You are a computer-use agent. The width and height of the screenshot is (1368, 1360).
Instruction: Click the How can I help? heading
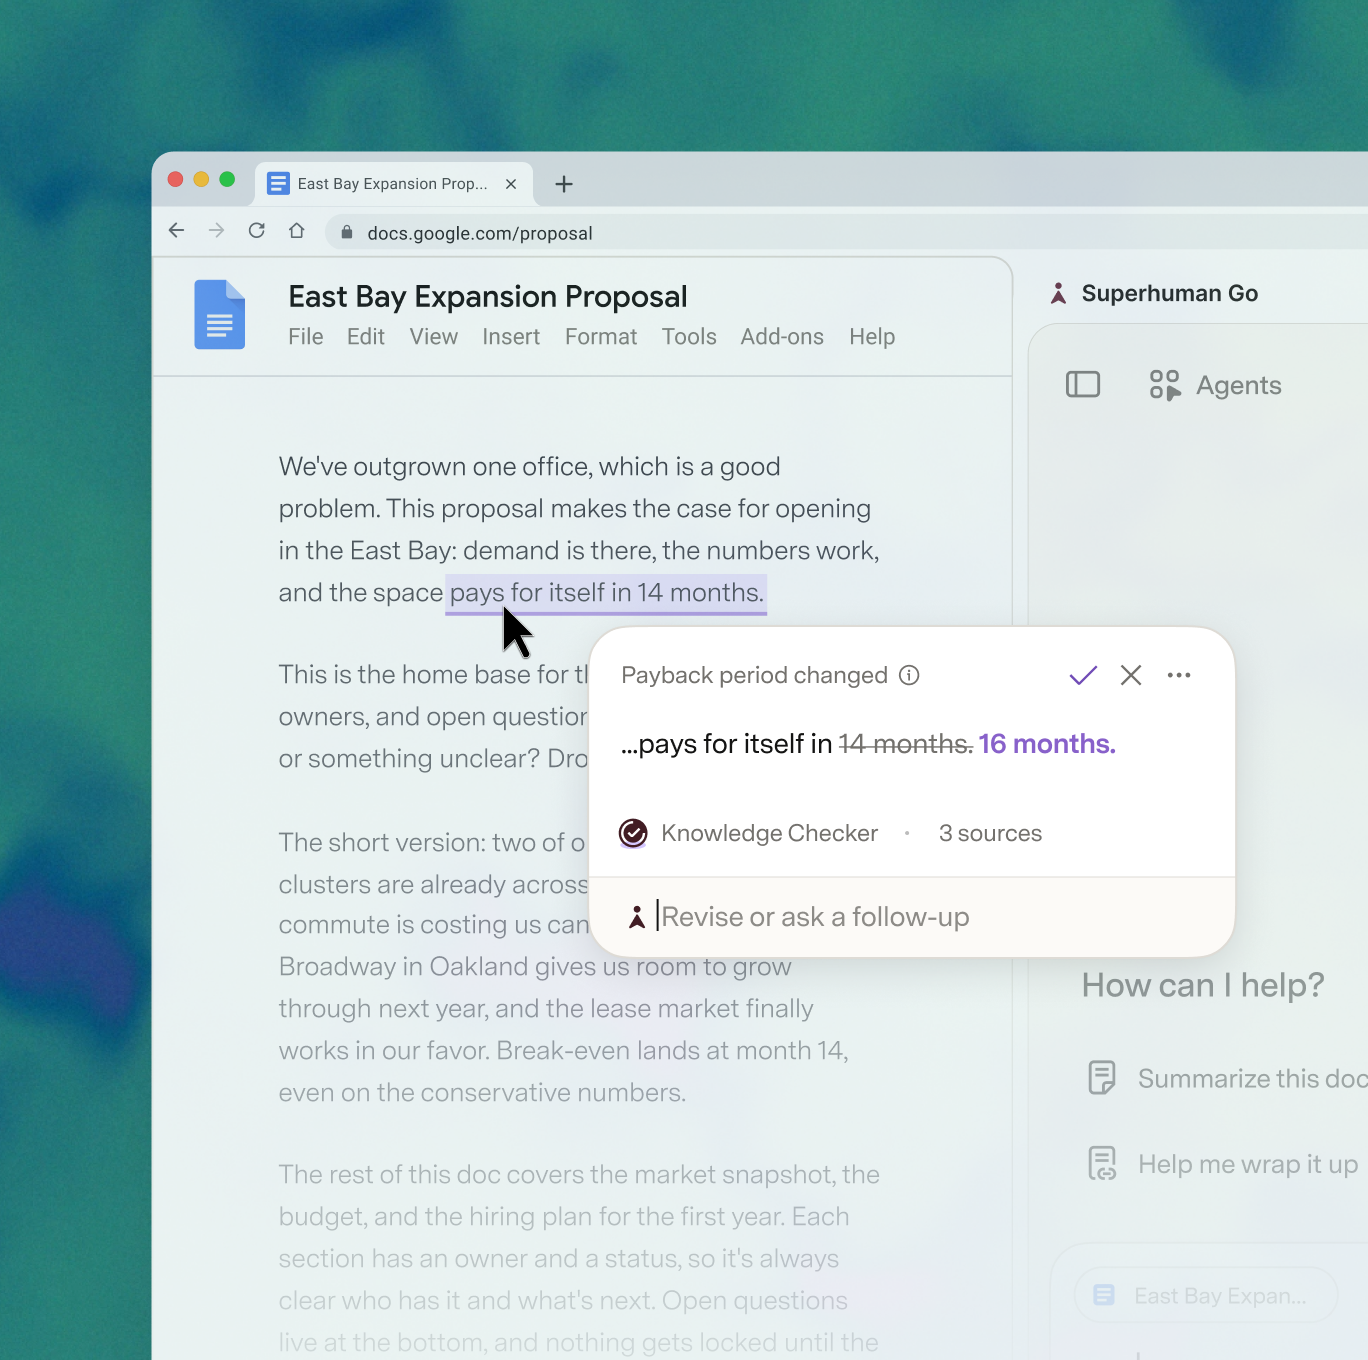[1203, 985]
